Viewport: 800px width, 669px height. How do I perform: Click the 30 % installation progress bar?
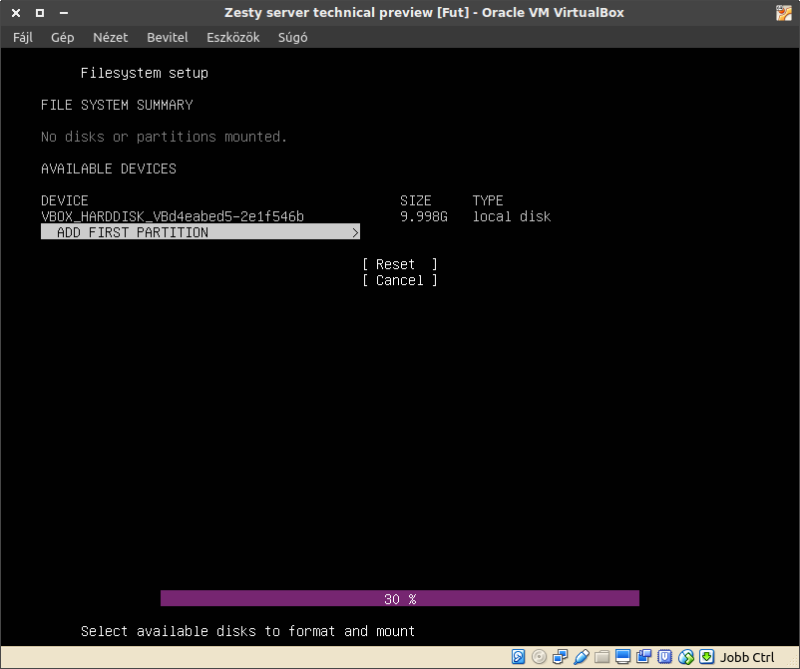pyautogui.click(x=399, y=599)
